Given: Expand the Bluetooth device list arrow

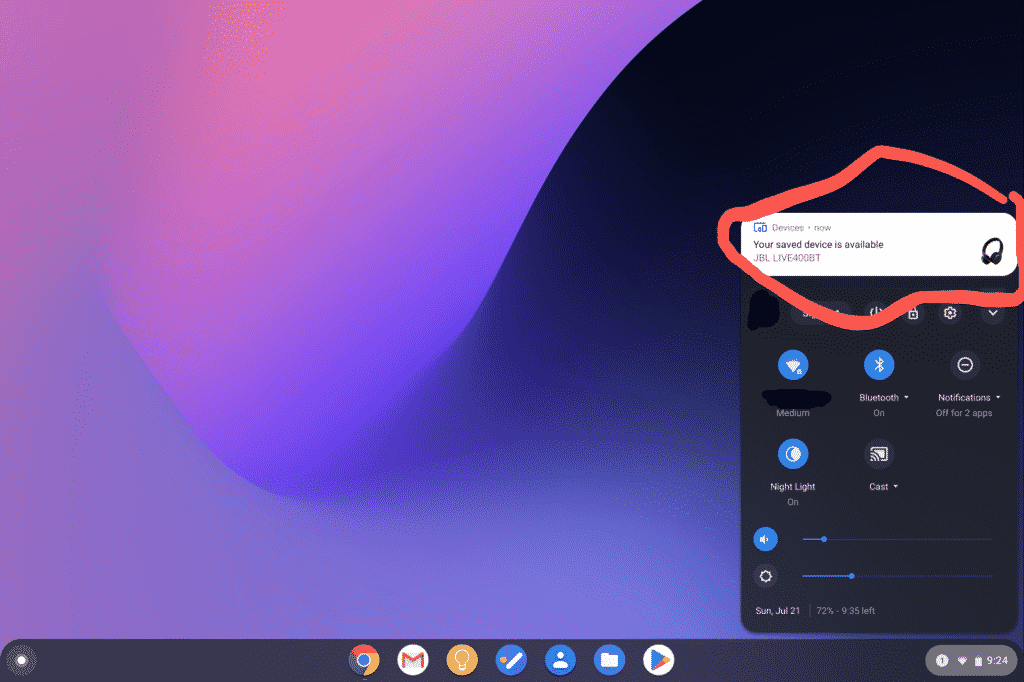Looking at the screenshot, I should [x=905, y=397].
